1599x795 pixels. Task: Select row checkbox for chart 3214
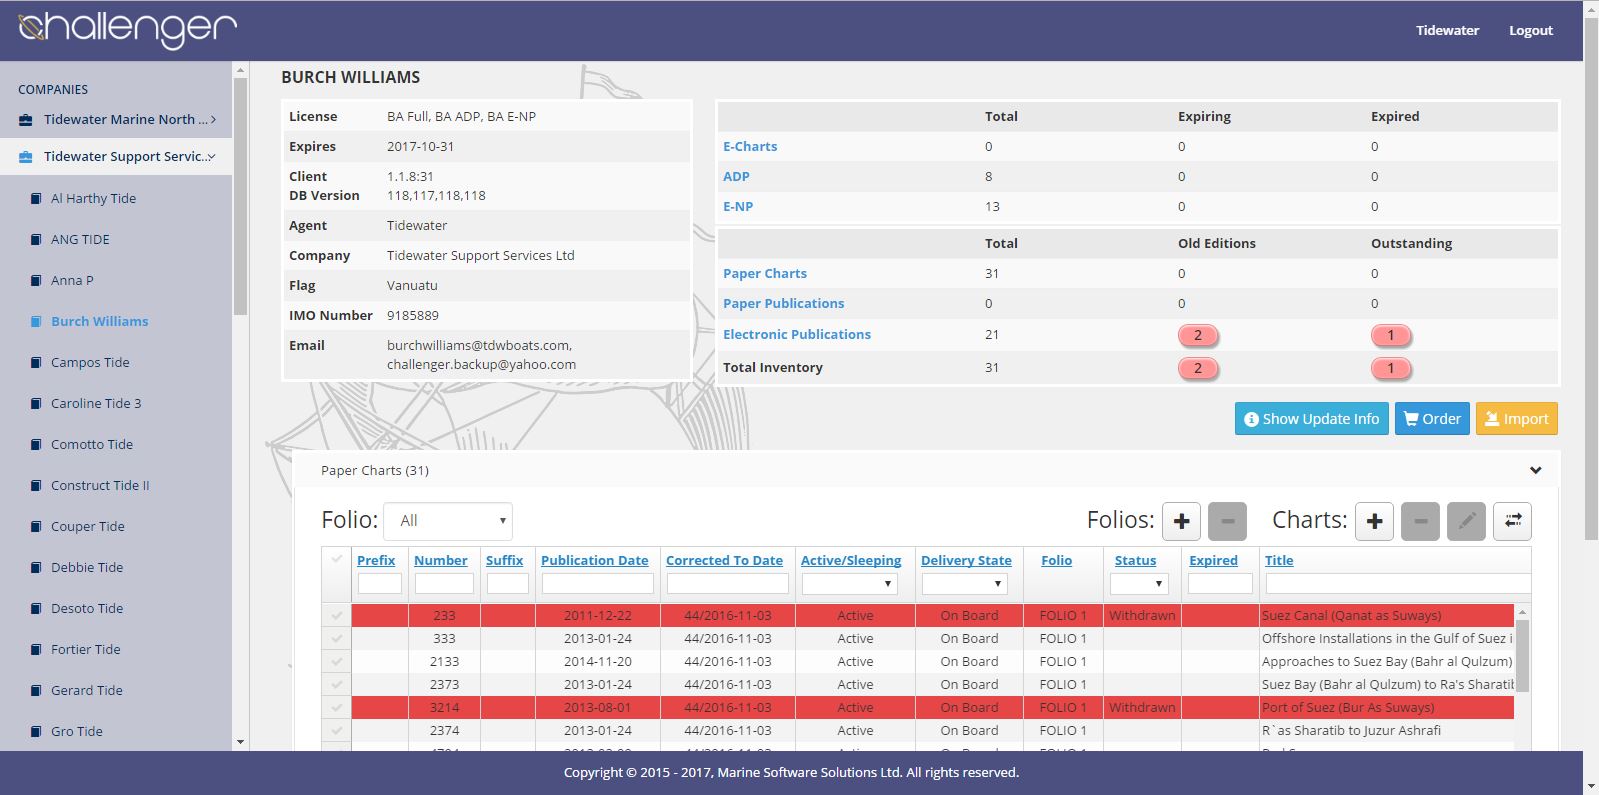coord(337,708)
